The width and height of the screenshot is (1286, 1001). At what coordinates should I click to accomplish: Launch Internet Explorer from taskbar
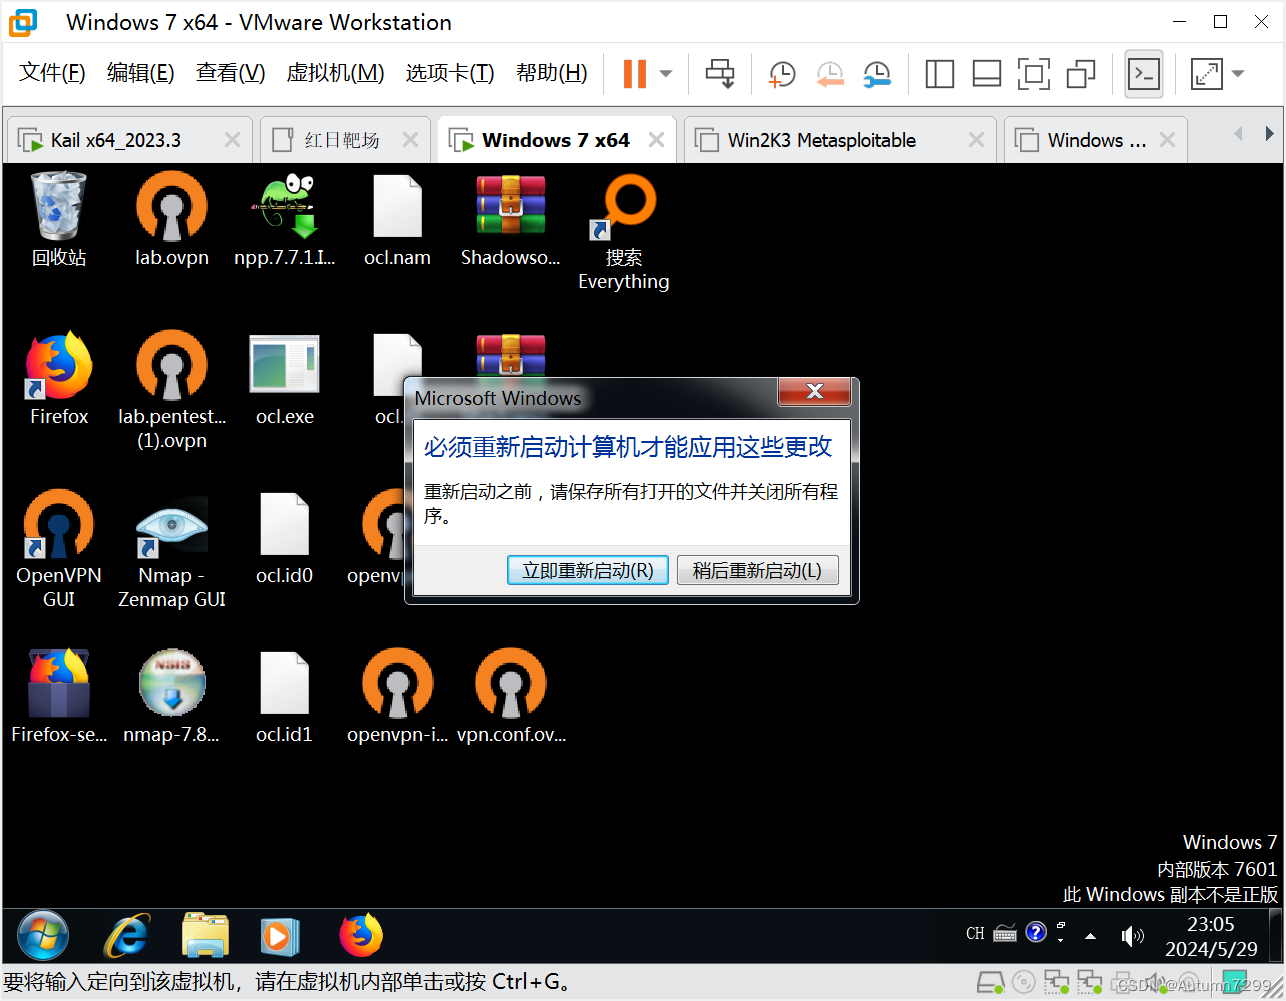click(127, 936)
